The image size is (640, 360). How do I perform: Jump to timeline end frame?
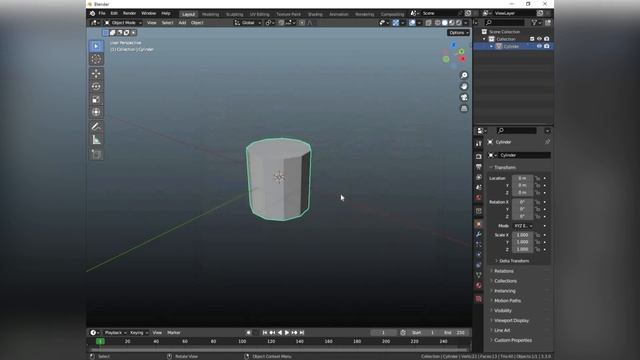pos(302,333)
